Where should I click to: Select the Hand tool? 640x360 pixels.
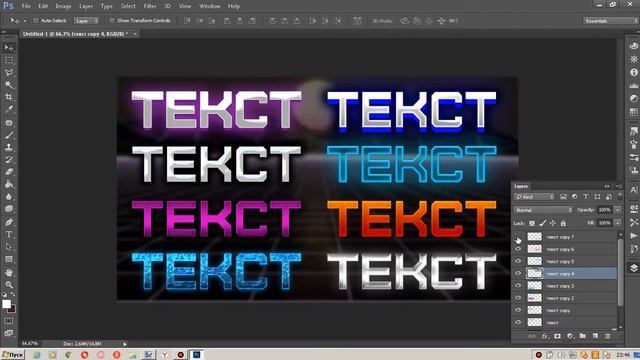pos(9,273)
